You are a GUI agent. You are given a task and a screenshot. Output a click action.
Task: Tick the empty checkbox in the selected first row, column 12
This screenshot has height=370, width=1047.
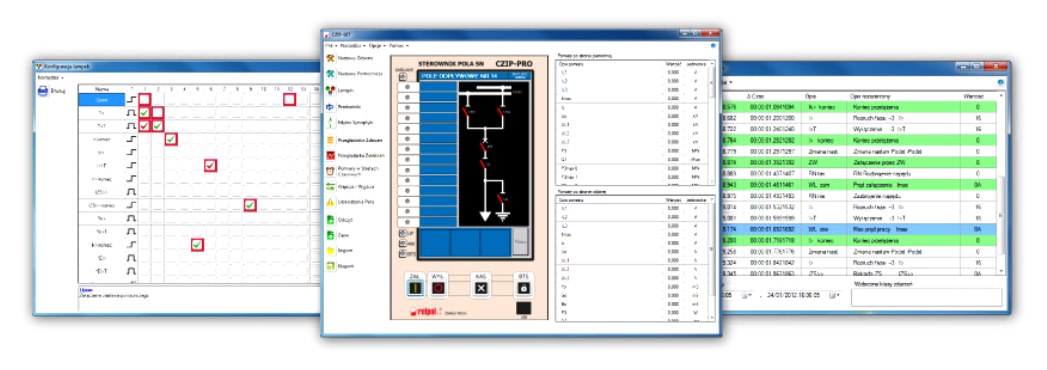coord(289,99)
